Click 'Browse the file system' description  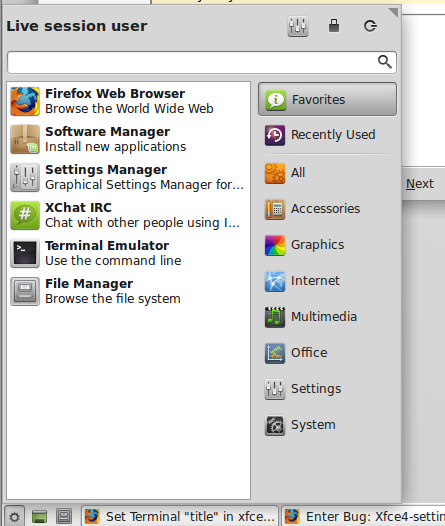(x=113, y=299)
